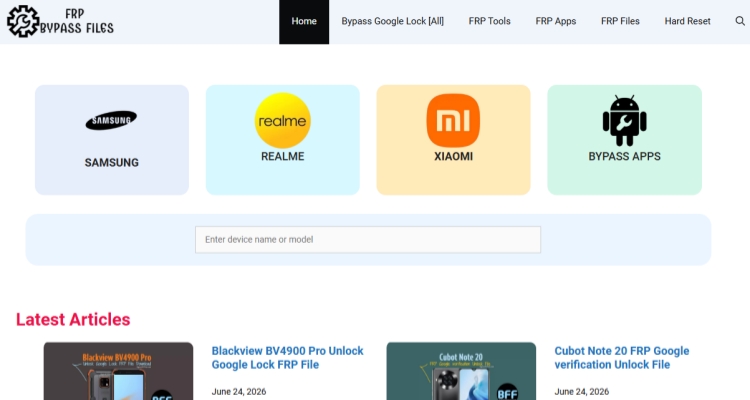This screenshot has height=400, width=750.
Task: Open Blackview BV4900 Pro article thumbnail
Action: click(118, 371)
